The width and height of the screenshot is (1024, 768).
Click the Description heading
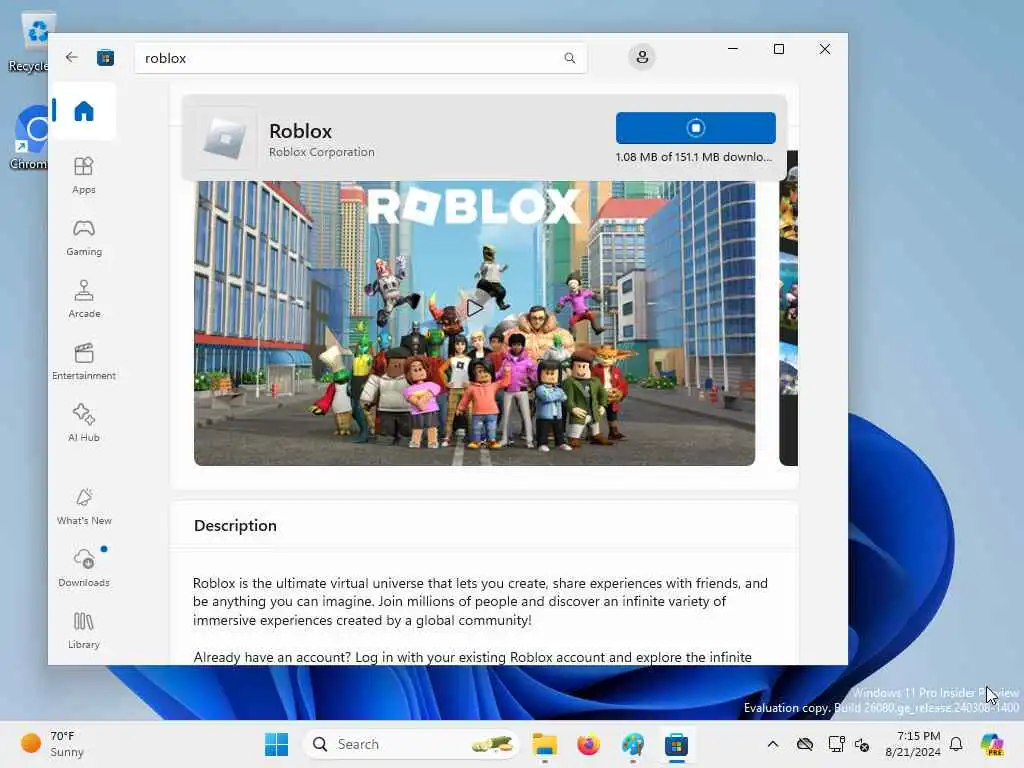(x=235, y=526)
